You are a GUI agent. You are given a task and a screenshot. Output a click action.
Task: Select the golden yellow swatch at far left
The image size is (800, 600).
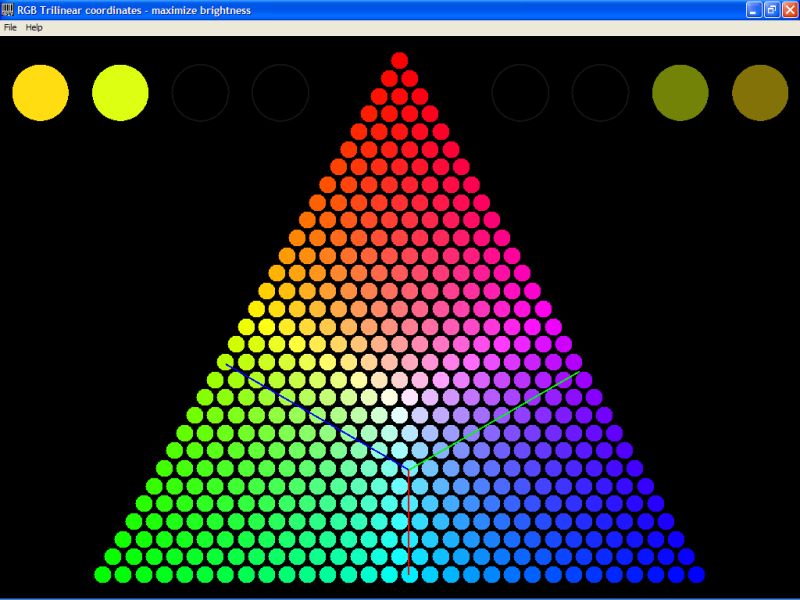click(40, 93)
